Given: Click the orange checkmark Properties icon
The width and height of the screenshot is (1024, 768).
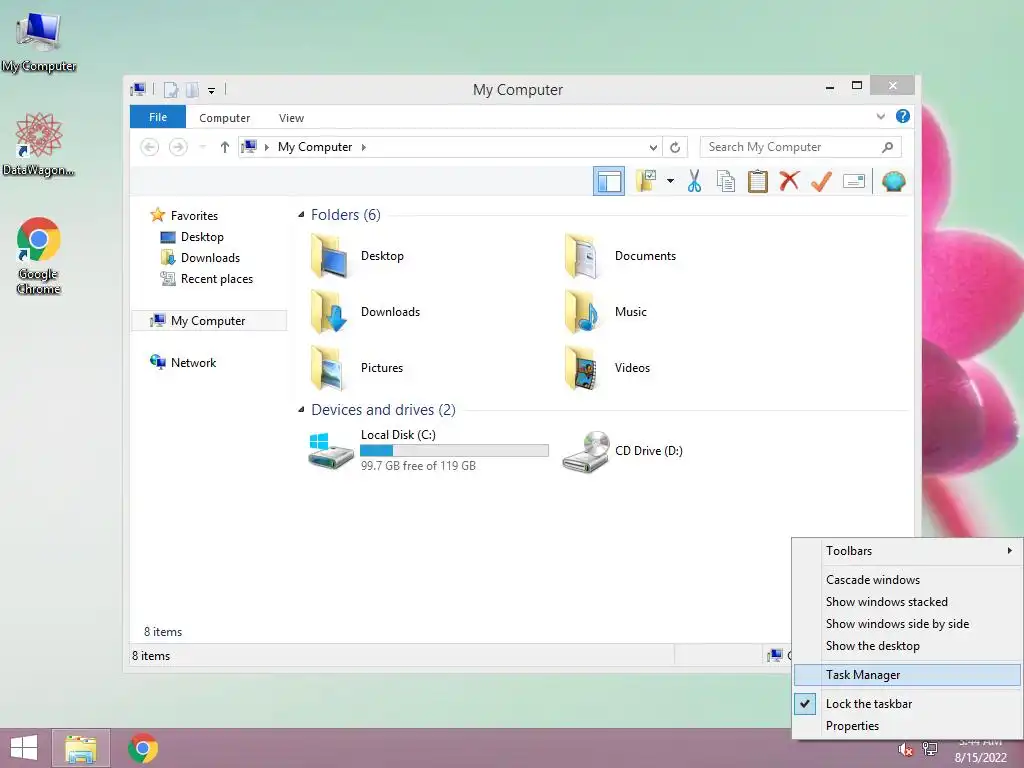Looking at the screenshot, I should click(821, 181).
